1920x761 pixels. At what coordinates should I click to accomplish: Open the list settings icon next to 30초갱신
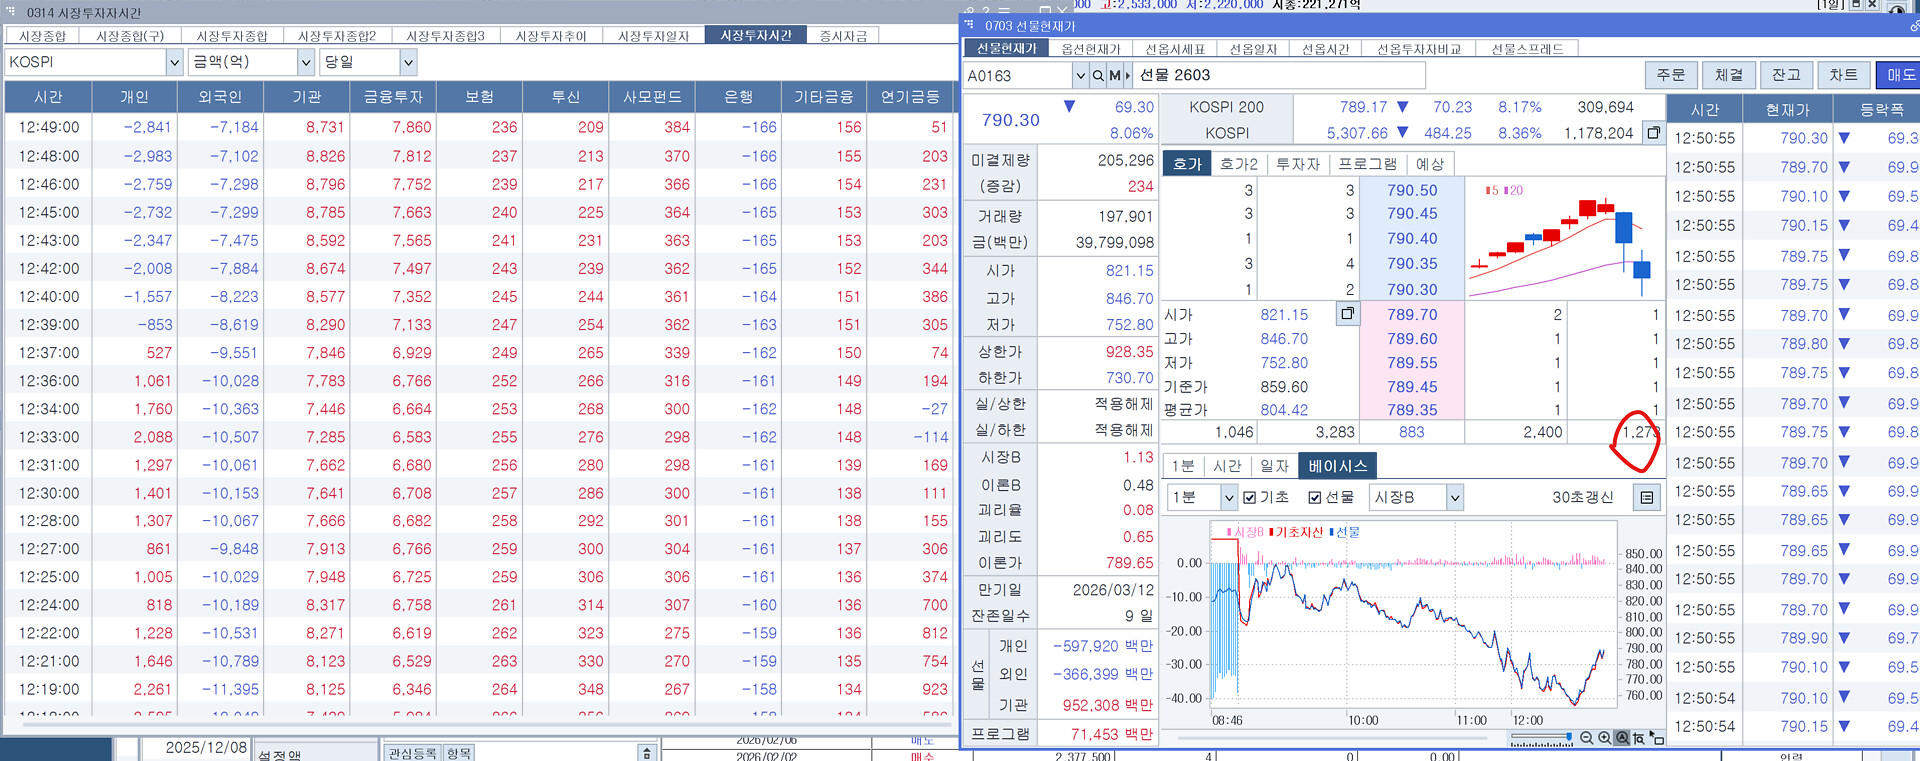coord(1647,497)
